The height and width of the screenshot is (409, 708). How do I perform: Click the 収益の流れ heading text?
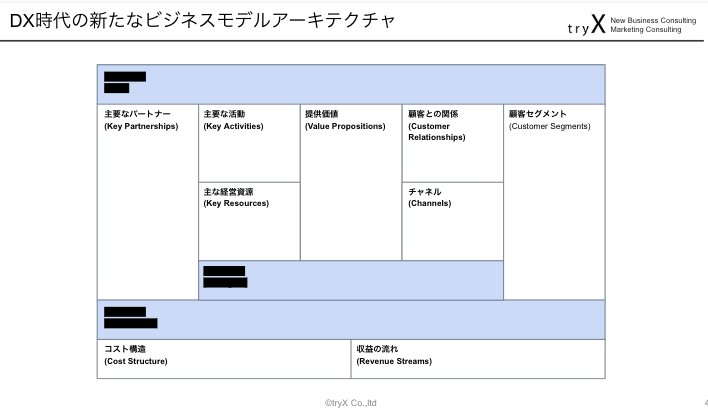coord(378,349)
